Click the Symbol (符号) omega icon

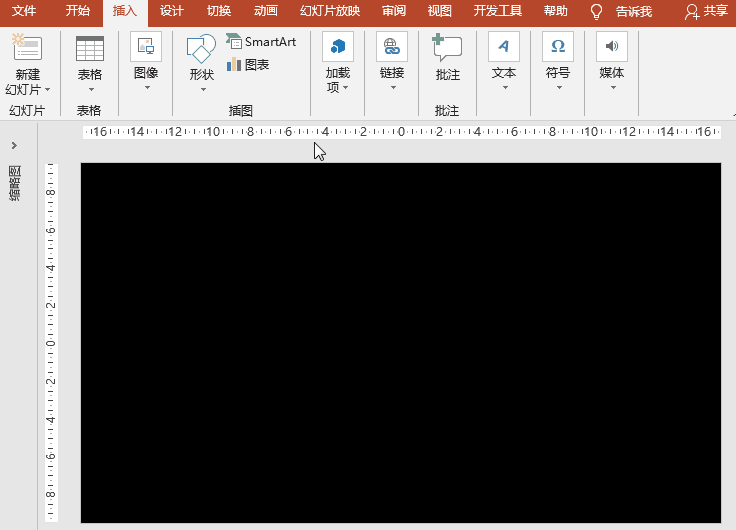click(x=558, y=46)
